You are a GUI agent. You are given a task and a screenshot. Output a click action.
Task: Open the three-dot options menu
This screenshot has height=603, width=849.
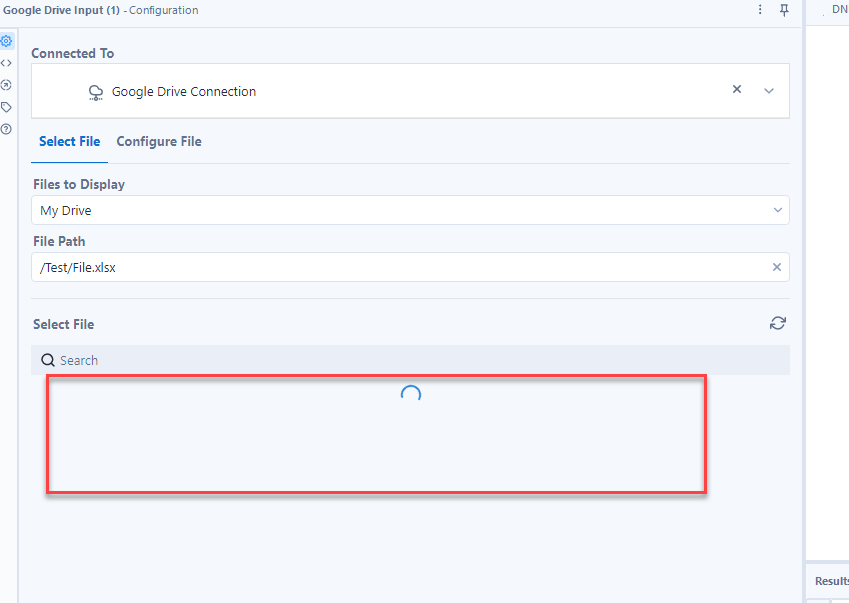click(x=759, y=10)
